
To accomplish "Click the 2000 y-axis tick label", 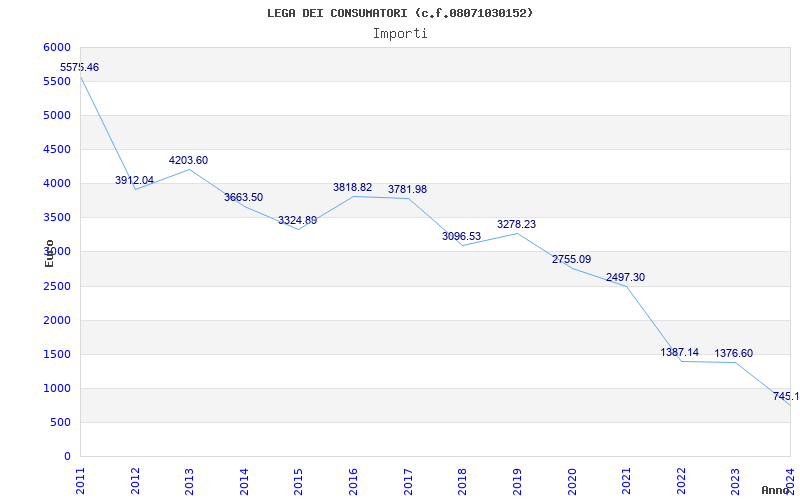I will pos(58,320).
